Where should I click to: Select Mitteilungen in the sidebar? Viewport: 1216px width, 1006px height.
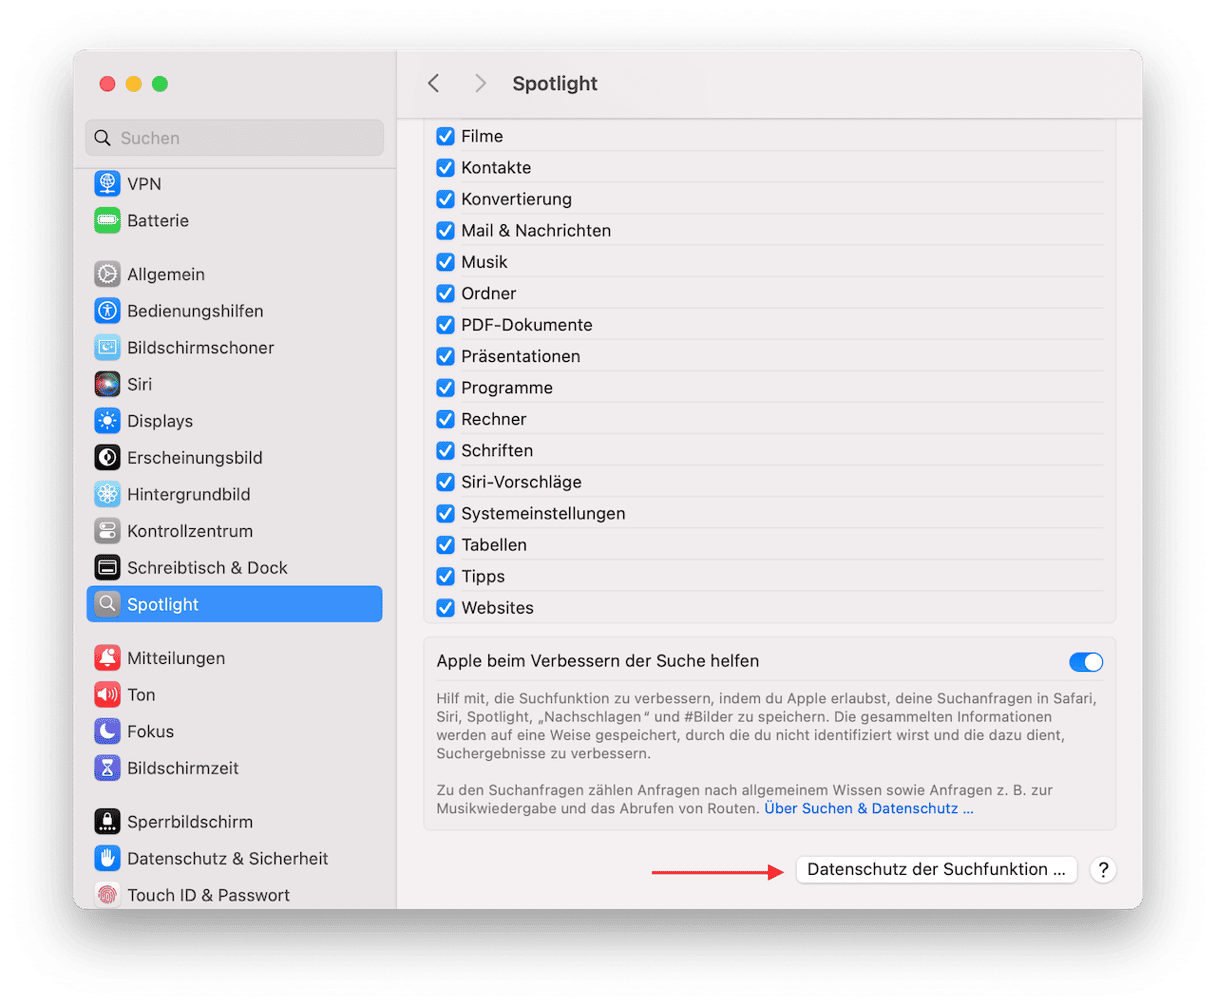tap(176, 658)
